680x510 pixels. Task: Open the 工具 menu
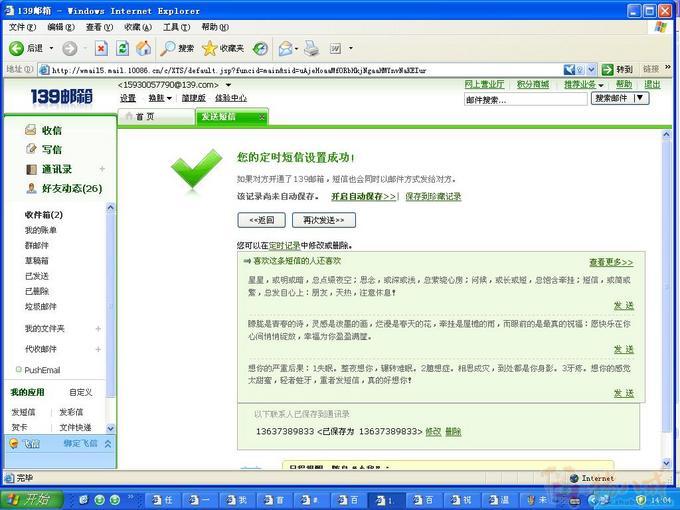(x=176, y=27)
